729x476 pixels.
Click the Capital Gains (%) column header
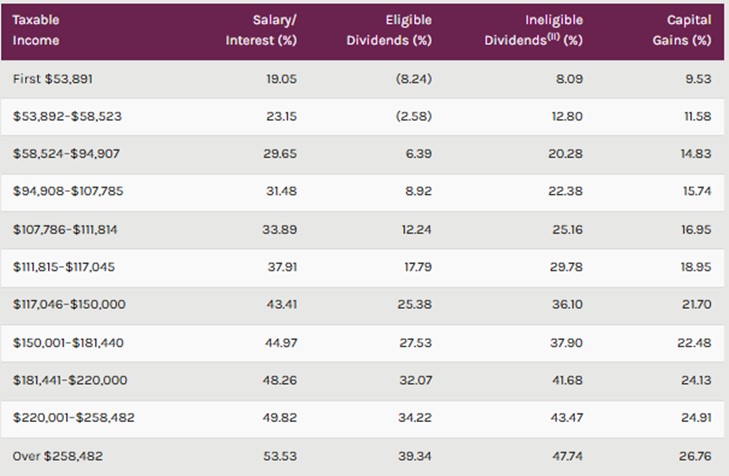[689, 31]
